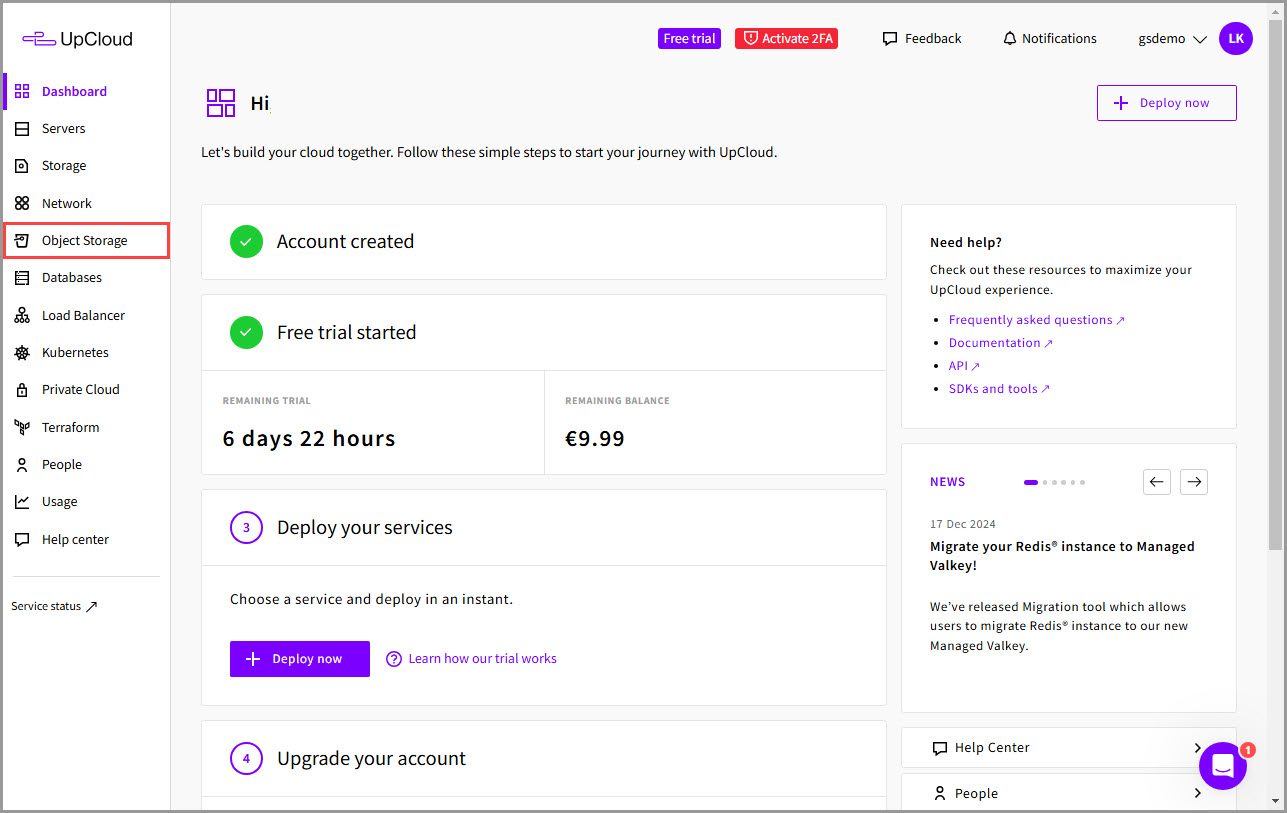
Task: Click the question mark icon beside trial link
Action: click(394, 659)
